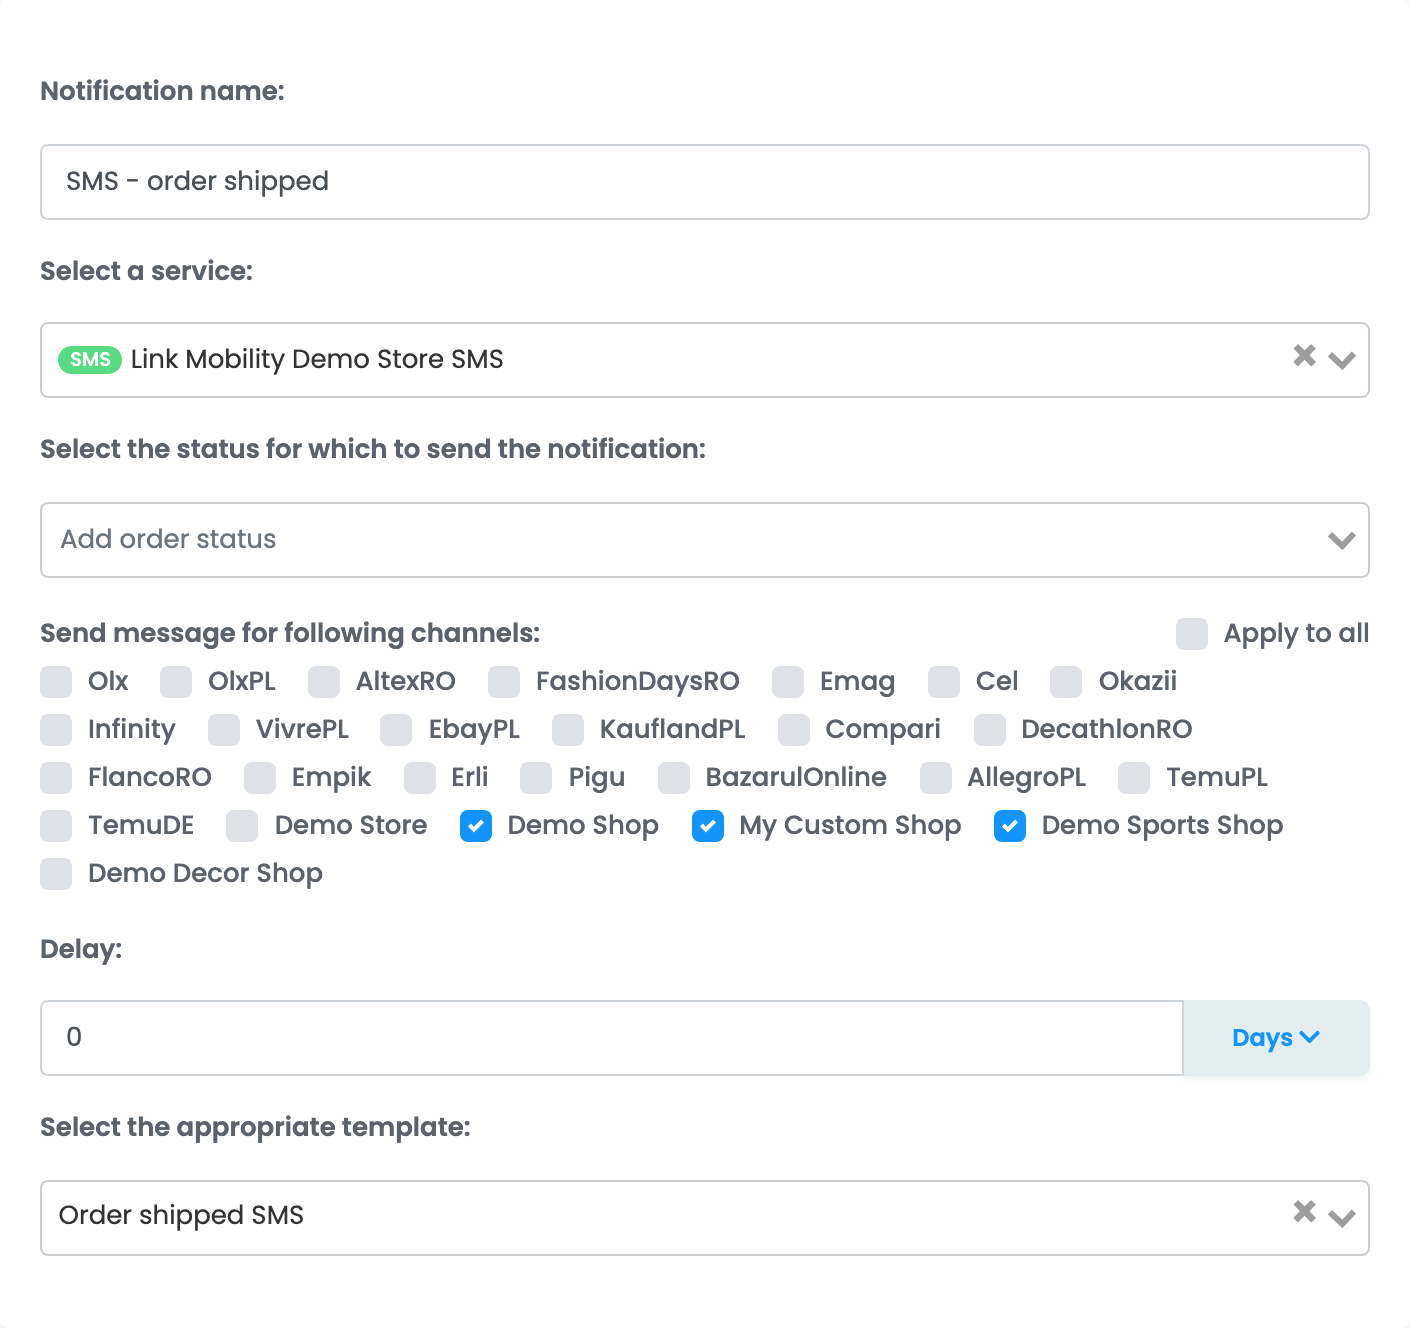Select the DecathlonRO checkbox
This screenshot has height=1328, width=1410.
pos(990,729)
